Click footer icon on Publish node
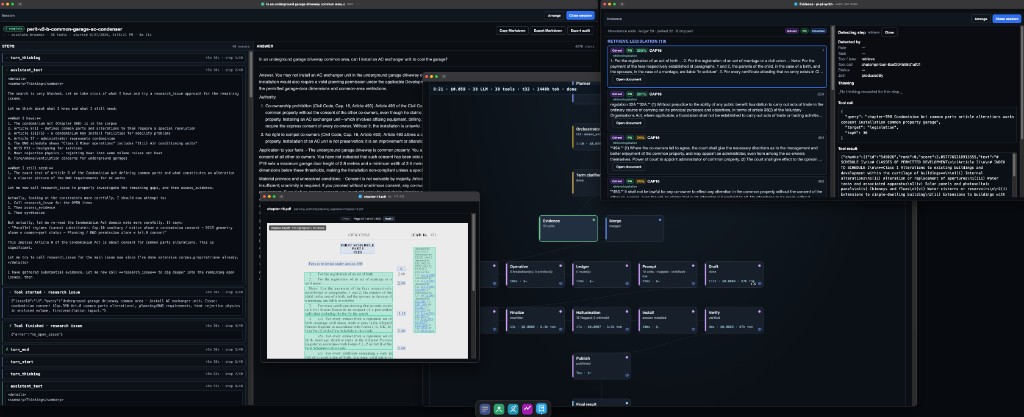Viewport: 1024px width, 417px height. click(x=626, y=375)
